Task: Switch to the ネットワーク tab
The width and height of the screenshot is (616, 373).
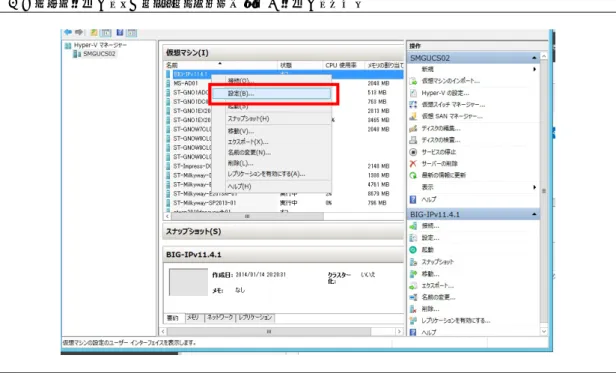Action: click(220, 318)
